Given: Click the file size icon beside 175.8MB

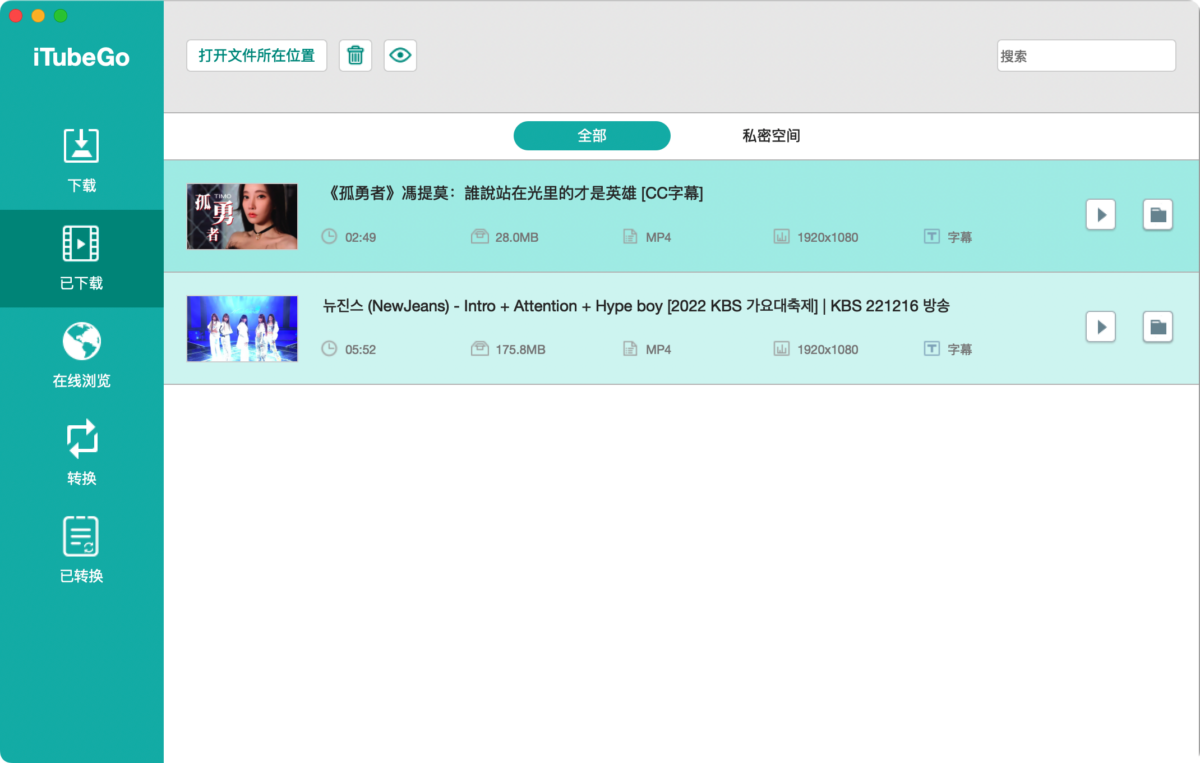Looking at the screenshot, I should click(x=479, y=349).
